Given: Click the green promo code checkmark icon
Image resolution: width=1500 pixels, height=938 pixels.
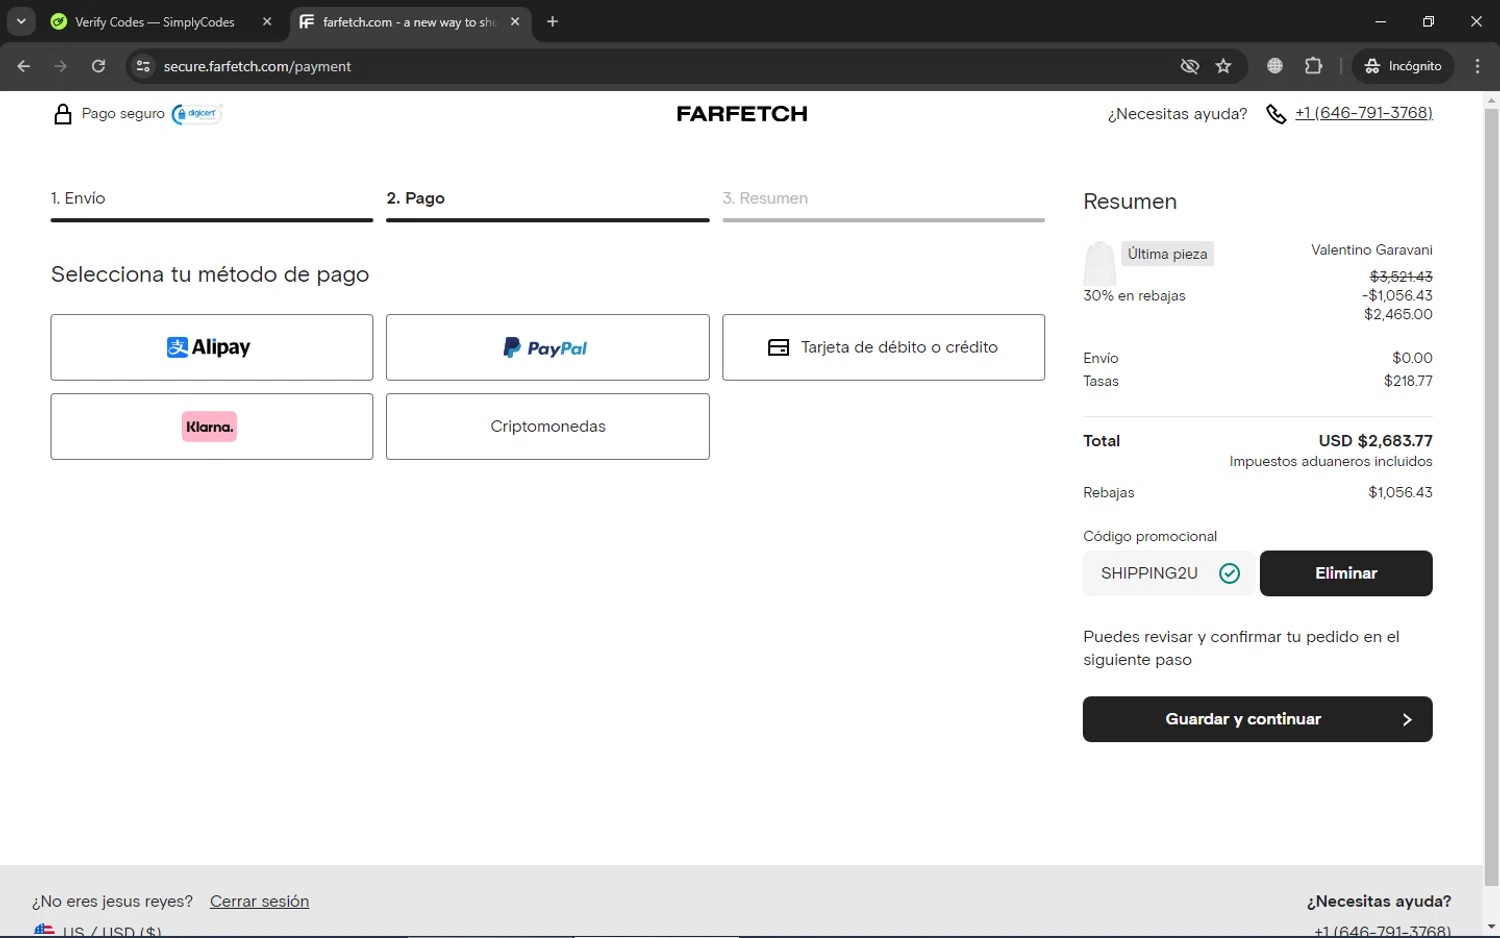Looking at the screenshot, I should (x=1230, y=573).
